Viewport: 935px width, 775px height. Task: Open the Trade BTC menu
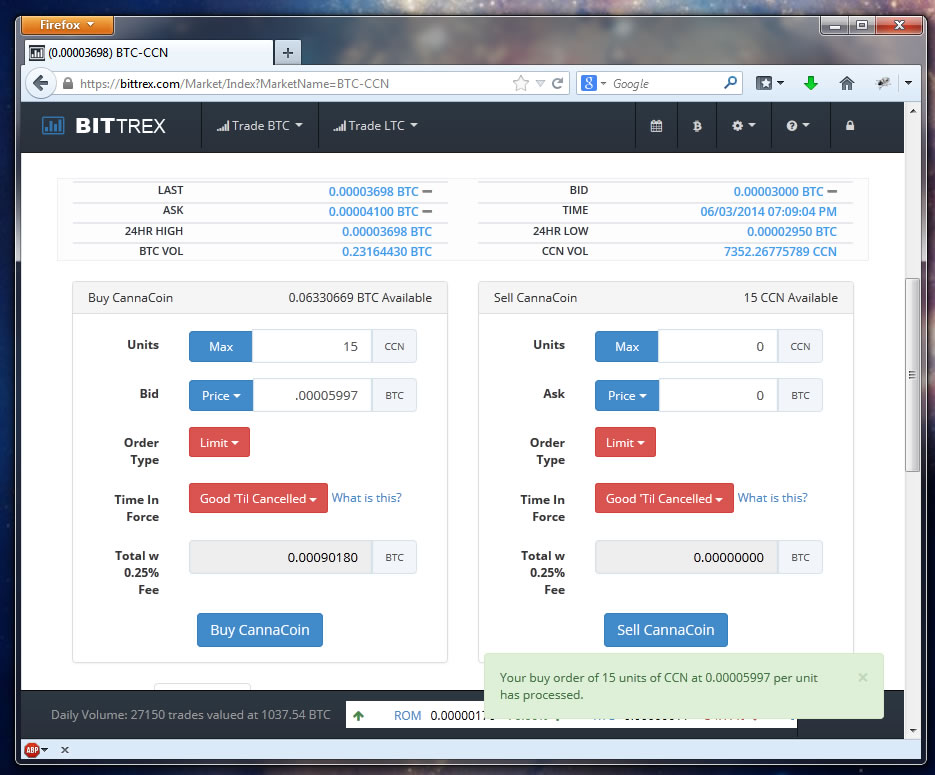pos(259,126)
